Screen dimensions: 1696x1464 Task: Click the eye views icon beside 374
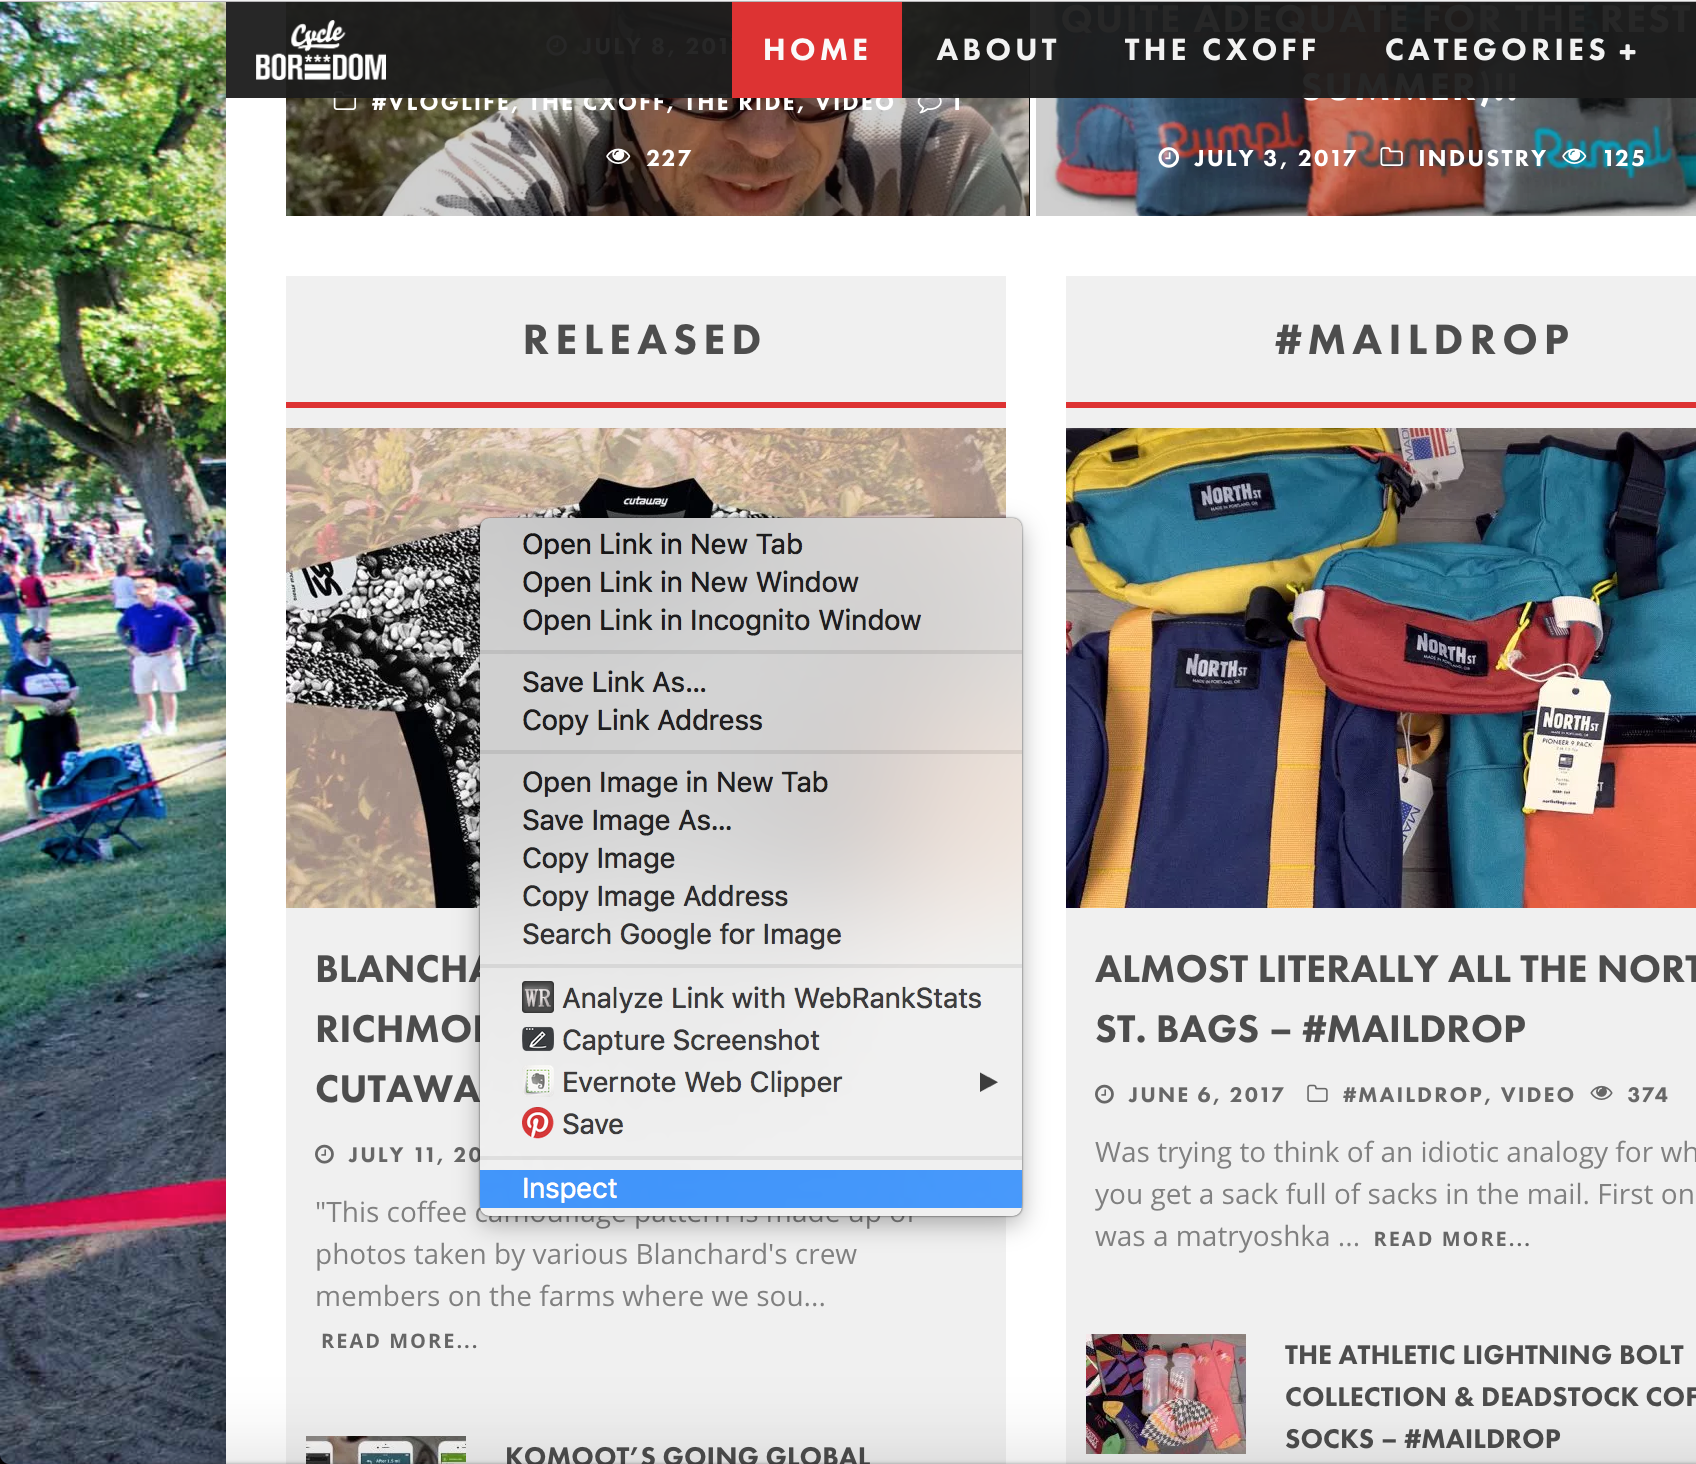1601,1093
